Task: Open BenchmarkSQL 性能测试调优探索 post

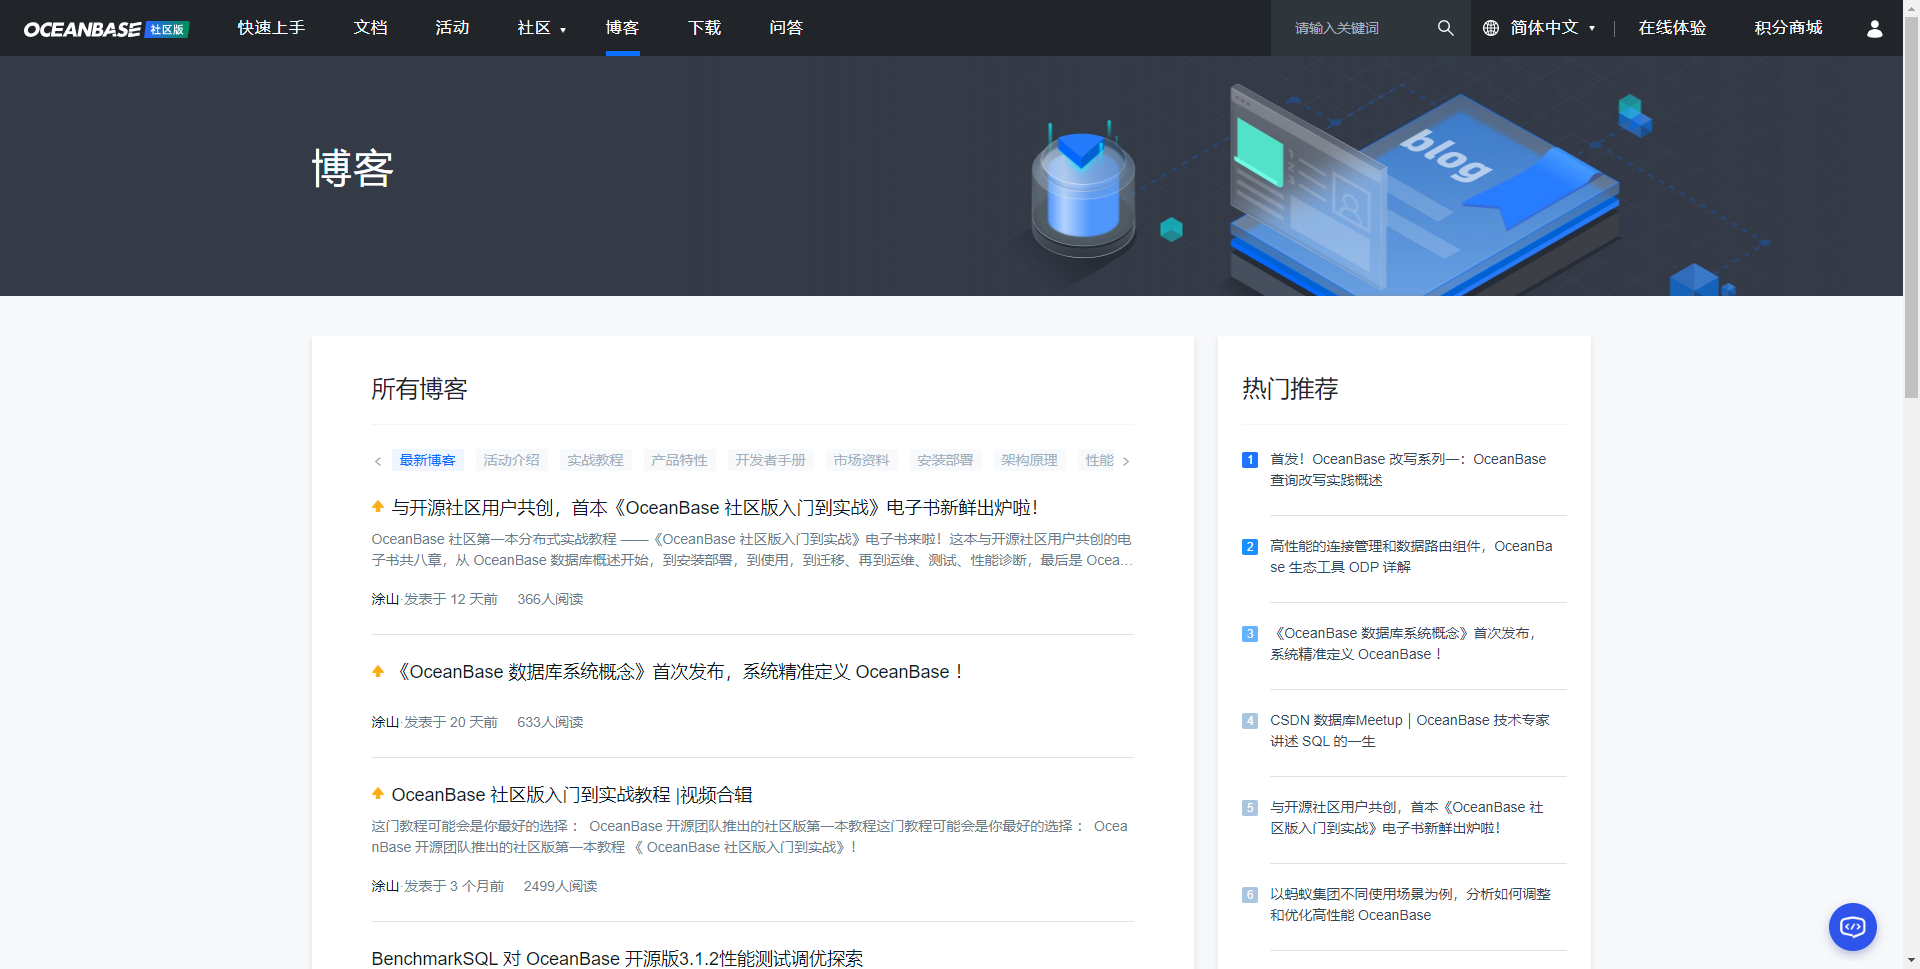Action: [x=617, y=958]
